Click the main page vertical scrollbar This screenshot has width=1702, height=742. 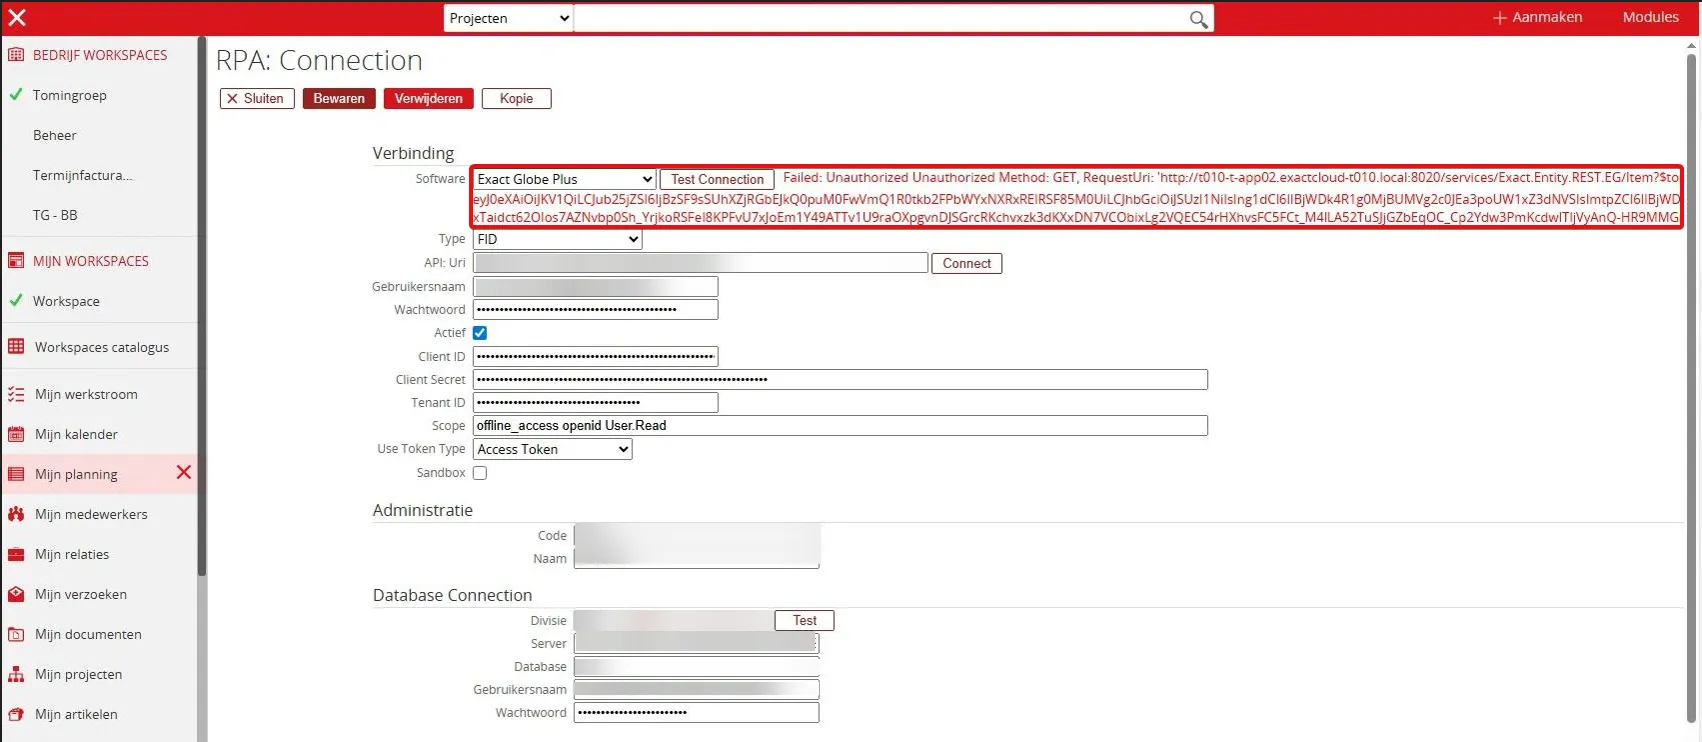(x=1691, y=380)
